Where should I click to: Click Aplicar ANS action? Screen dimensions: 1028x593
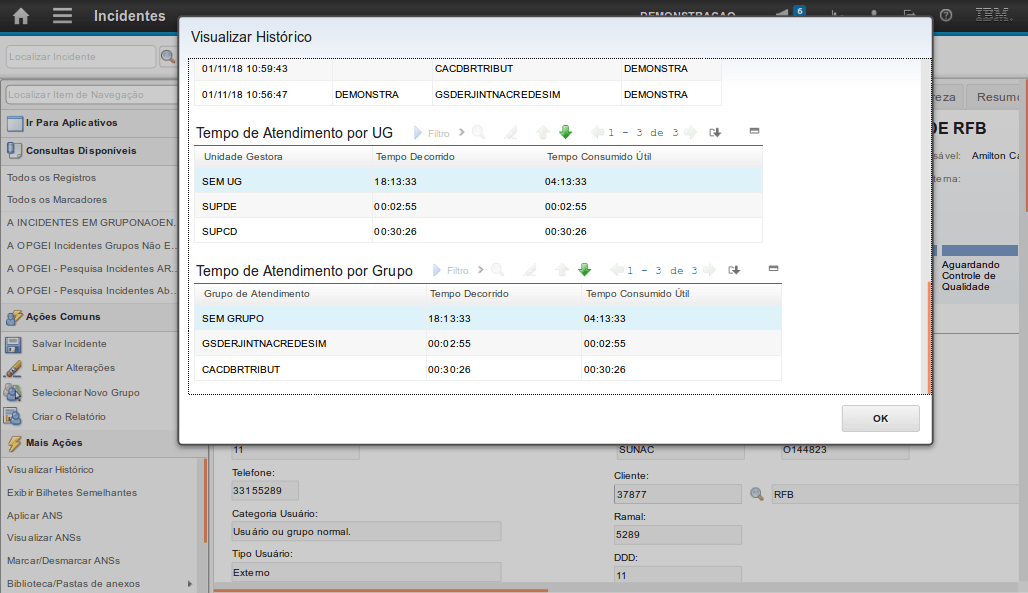click(x=34, y=516)
